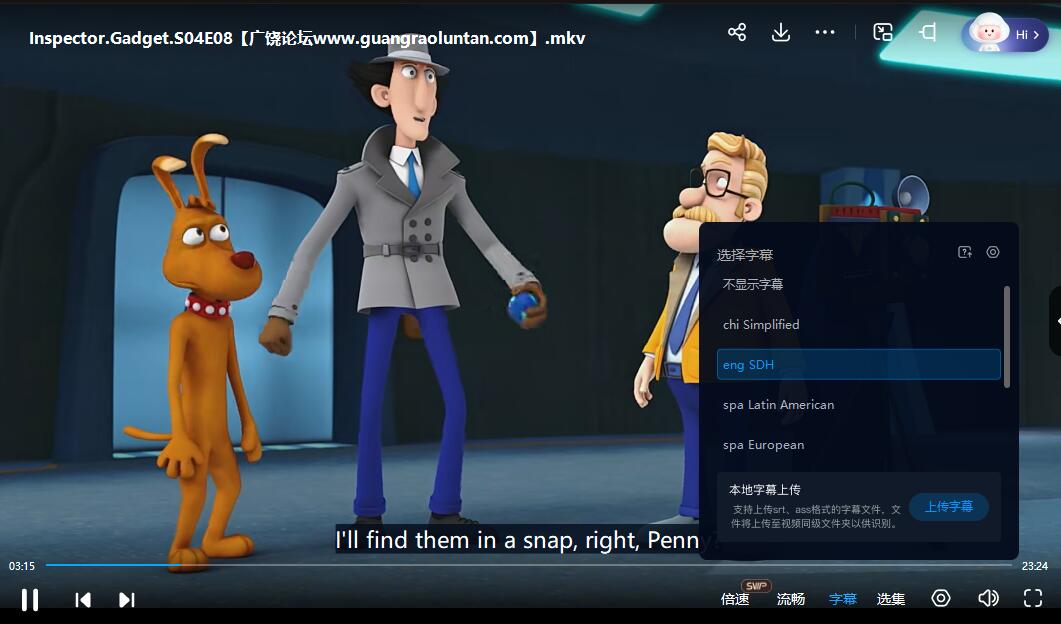This screenshot has height=624, width=1061.
Task: Click the total duration 23:24
Action: click(x=1035, y=566)
